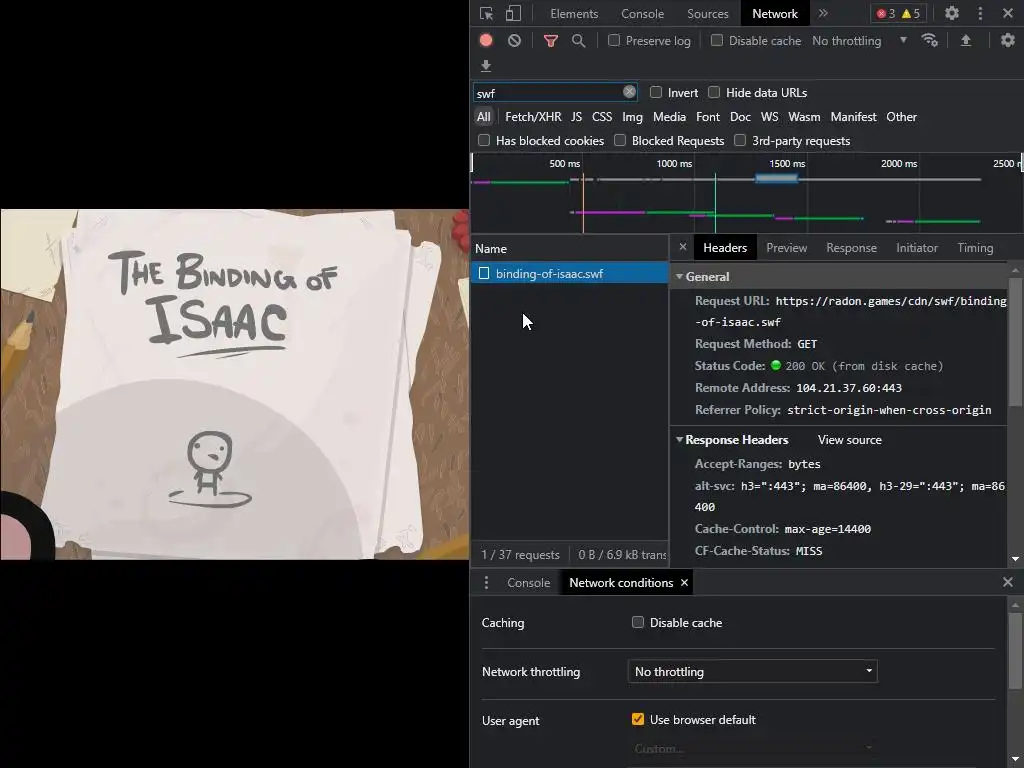This screenshot has height=768, width=1024.
Task: Open Network throttling select in drawer
Action: [752, 671]
